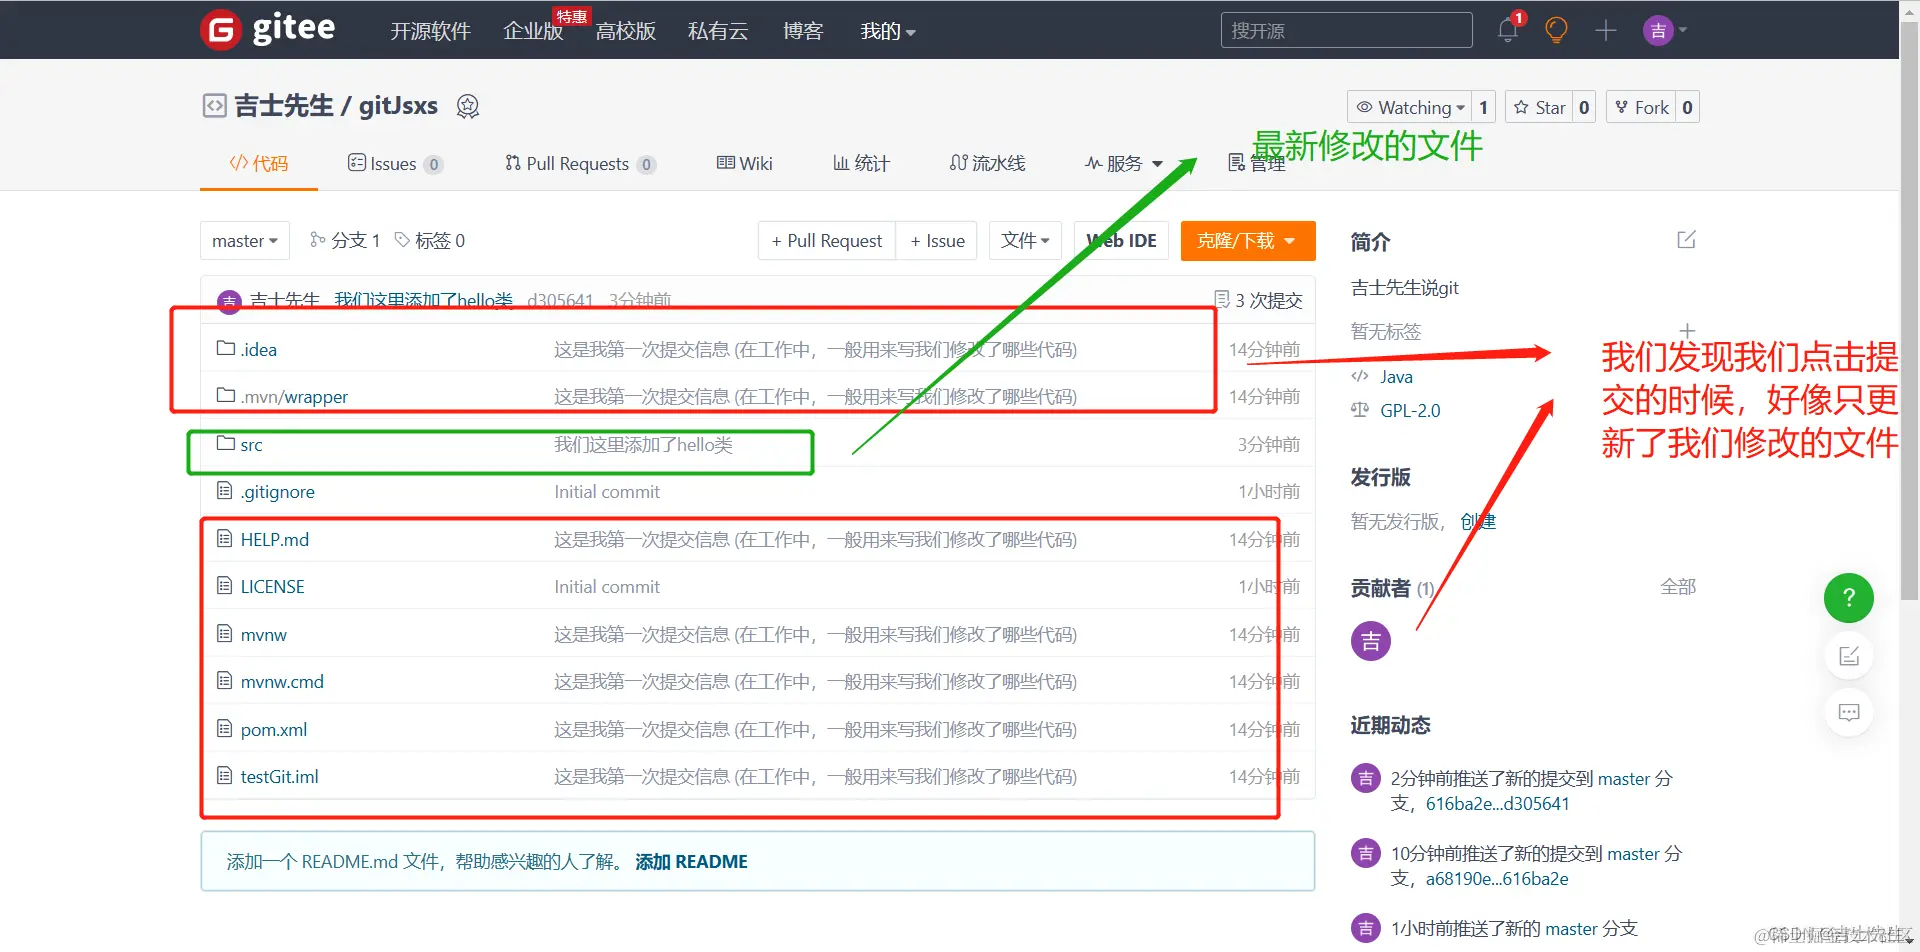Open 企业版 in the top navigation

(533, 31)
